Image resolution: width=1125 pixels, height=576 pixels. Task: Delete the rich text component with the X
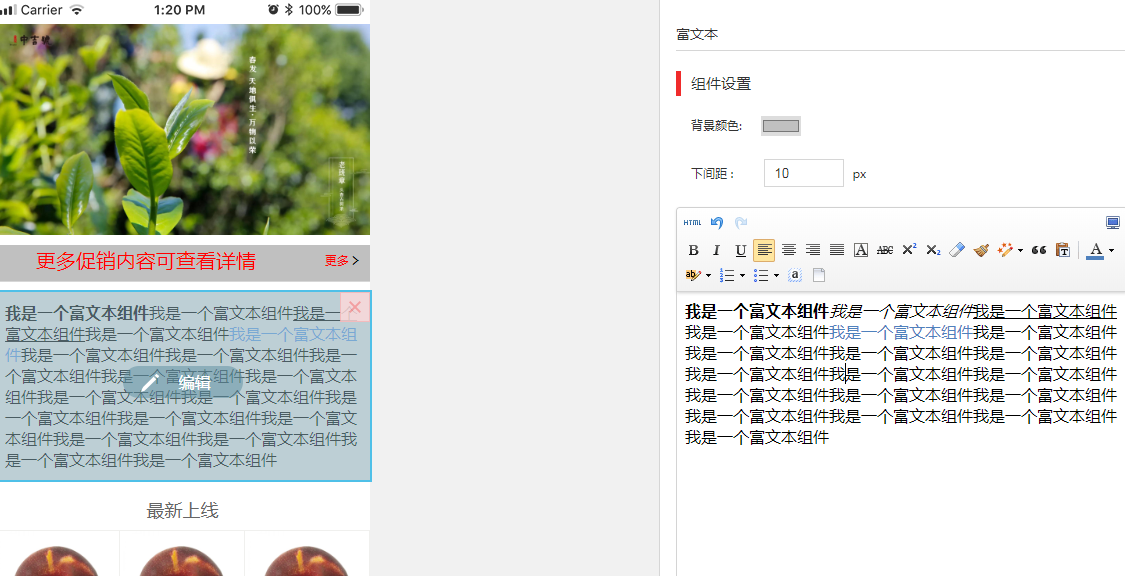(x=354, y=307)
